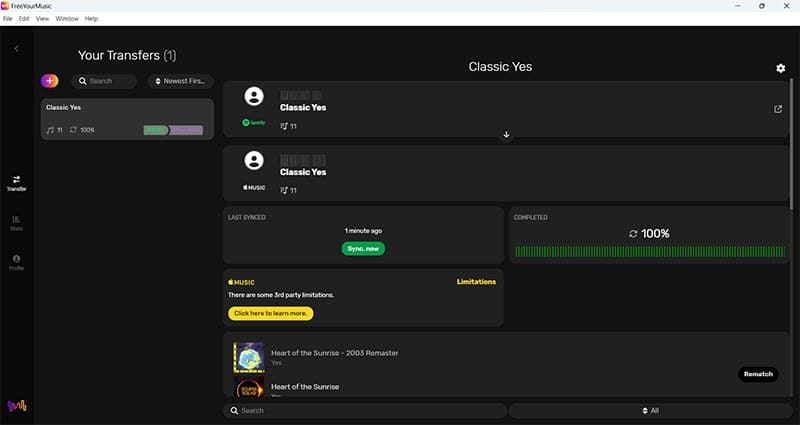Click the magnifier icon in the bottom tracks search
Screen dimensions: 800x425
[234, 410]
